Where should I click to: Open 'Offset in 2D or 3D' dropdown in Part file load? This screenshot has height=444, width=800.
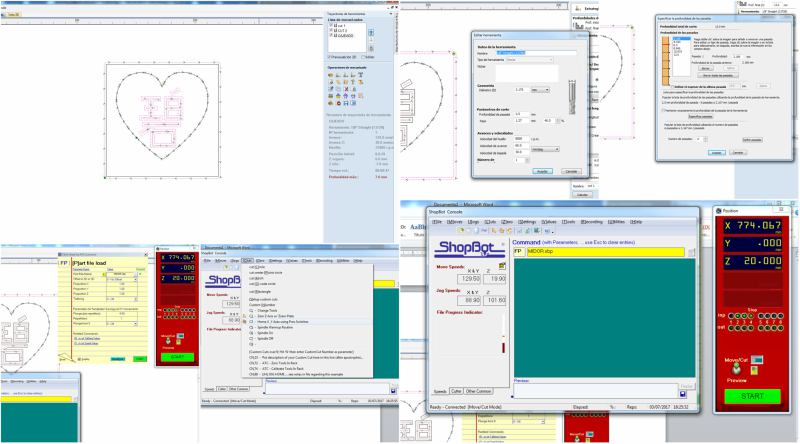coord(122,280)
